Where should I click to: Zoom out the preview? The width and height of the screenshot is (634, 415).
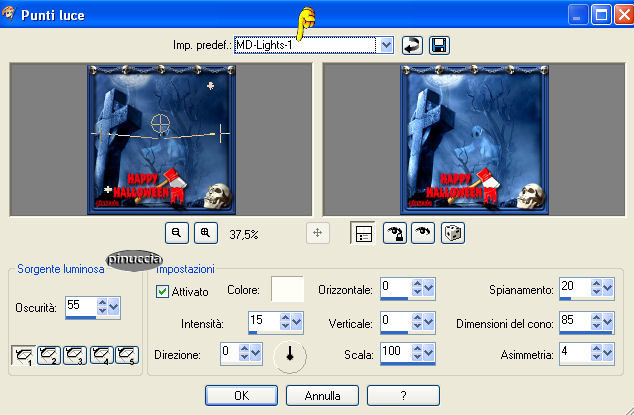pos(177,233)
